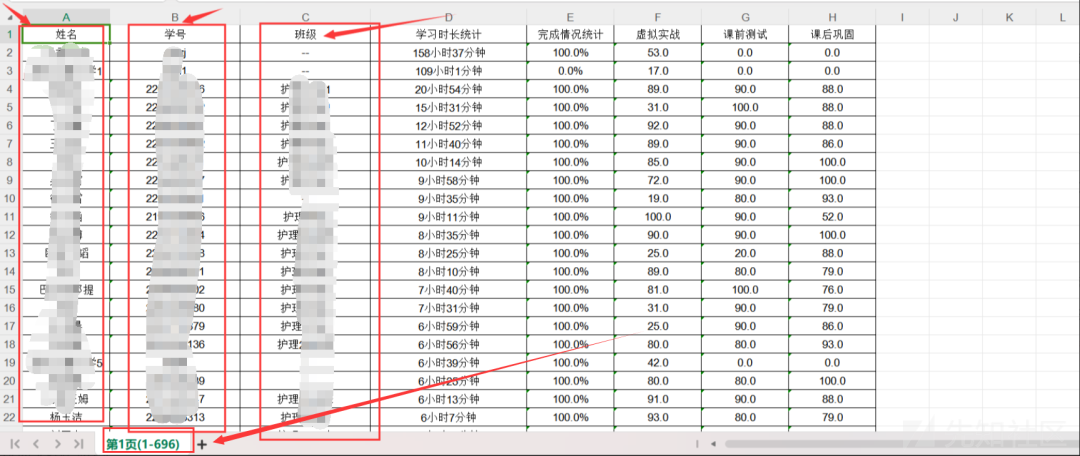
Task: Click the 课后巩固 header cell
Action: click(832, 34)
